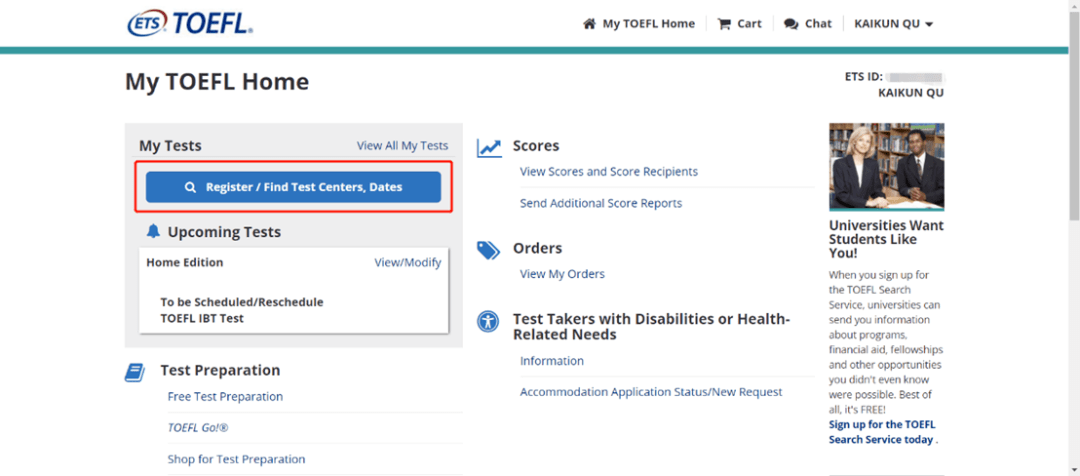Image resolution: width=1080 pixels, height=476 pixels.
Task: Click the Orders tag icon
Action: click(x=488, y=250)
